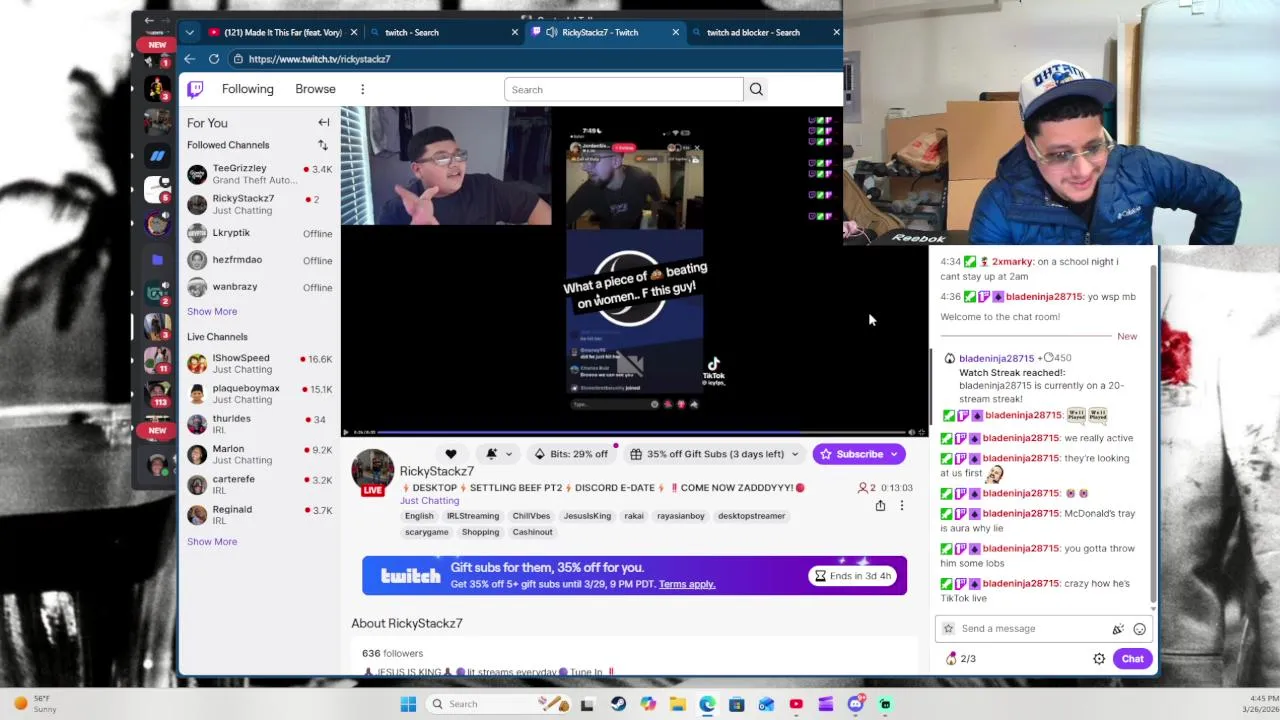Open IShowSpeed live channel

click(x=260, y=364)
